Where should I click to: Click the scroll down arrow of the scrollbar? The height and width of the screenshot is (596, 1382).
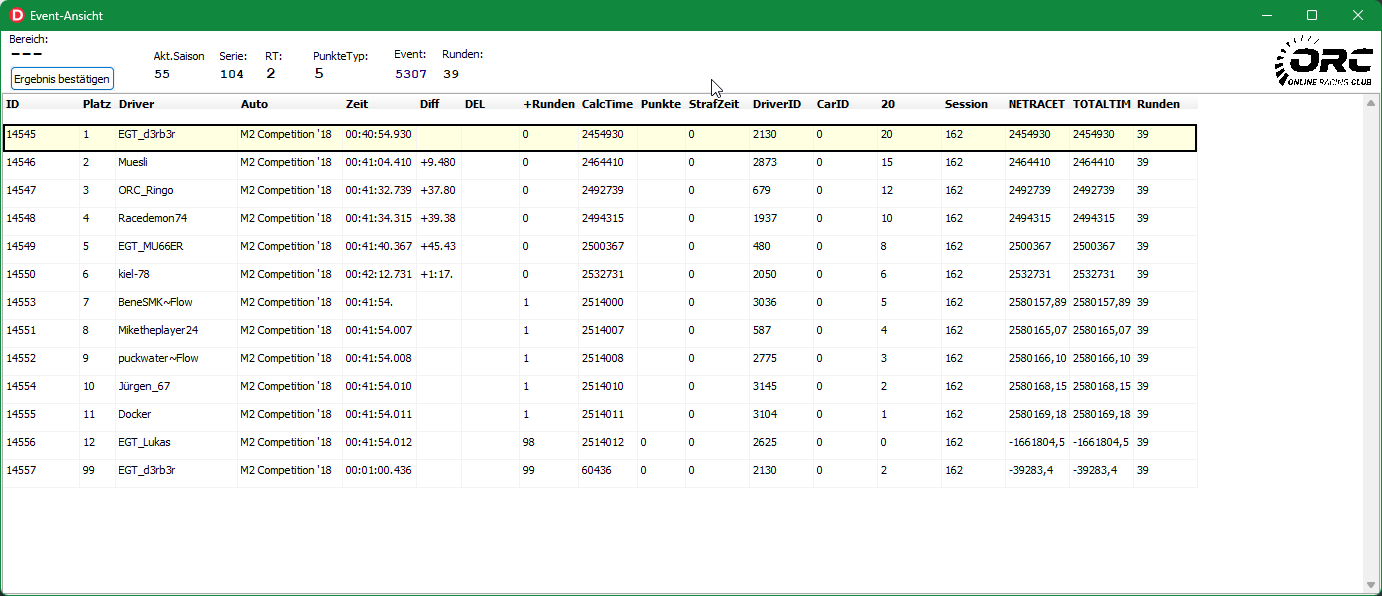[1371, 585]
